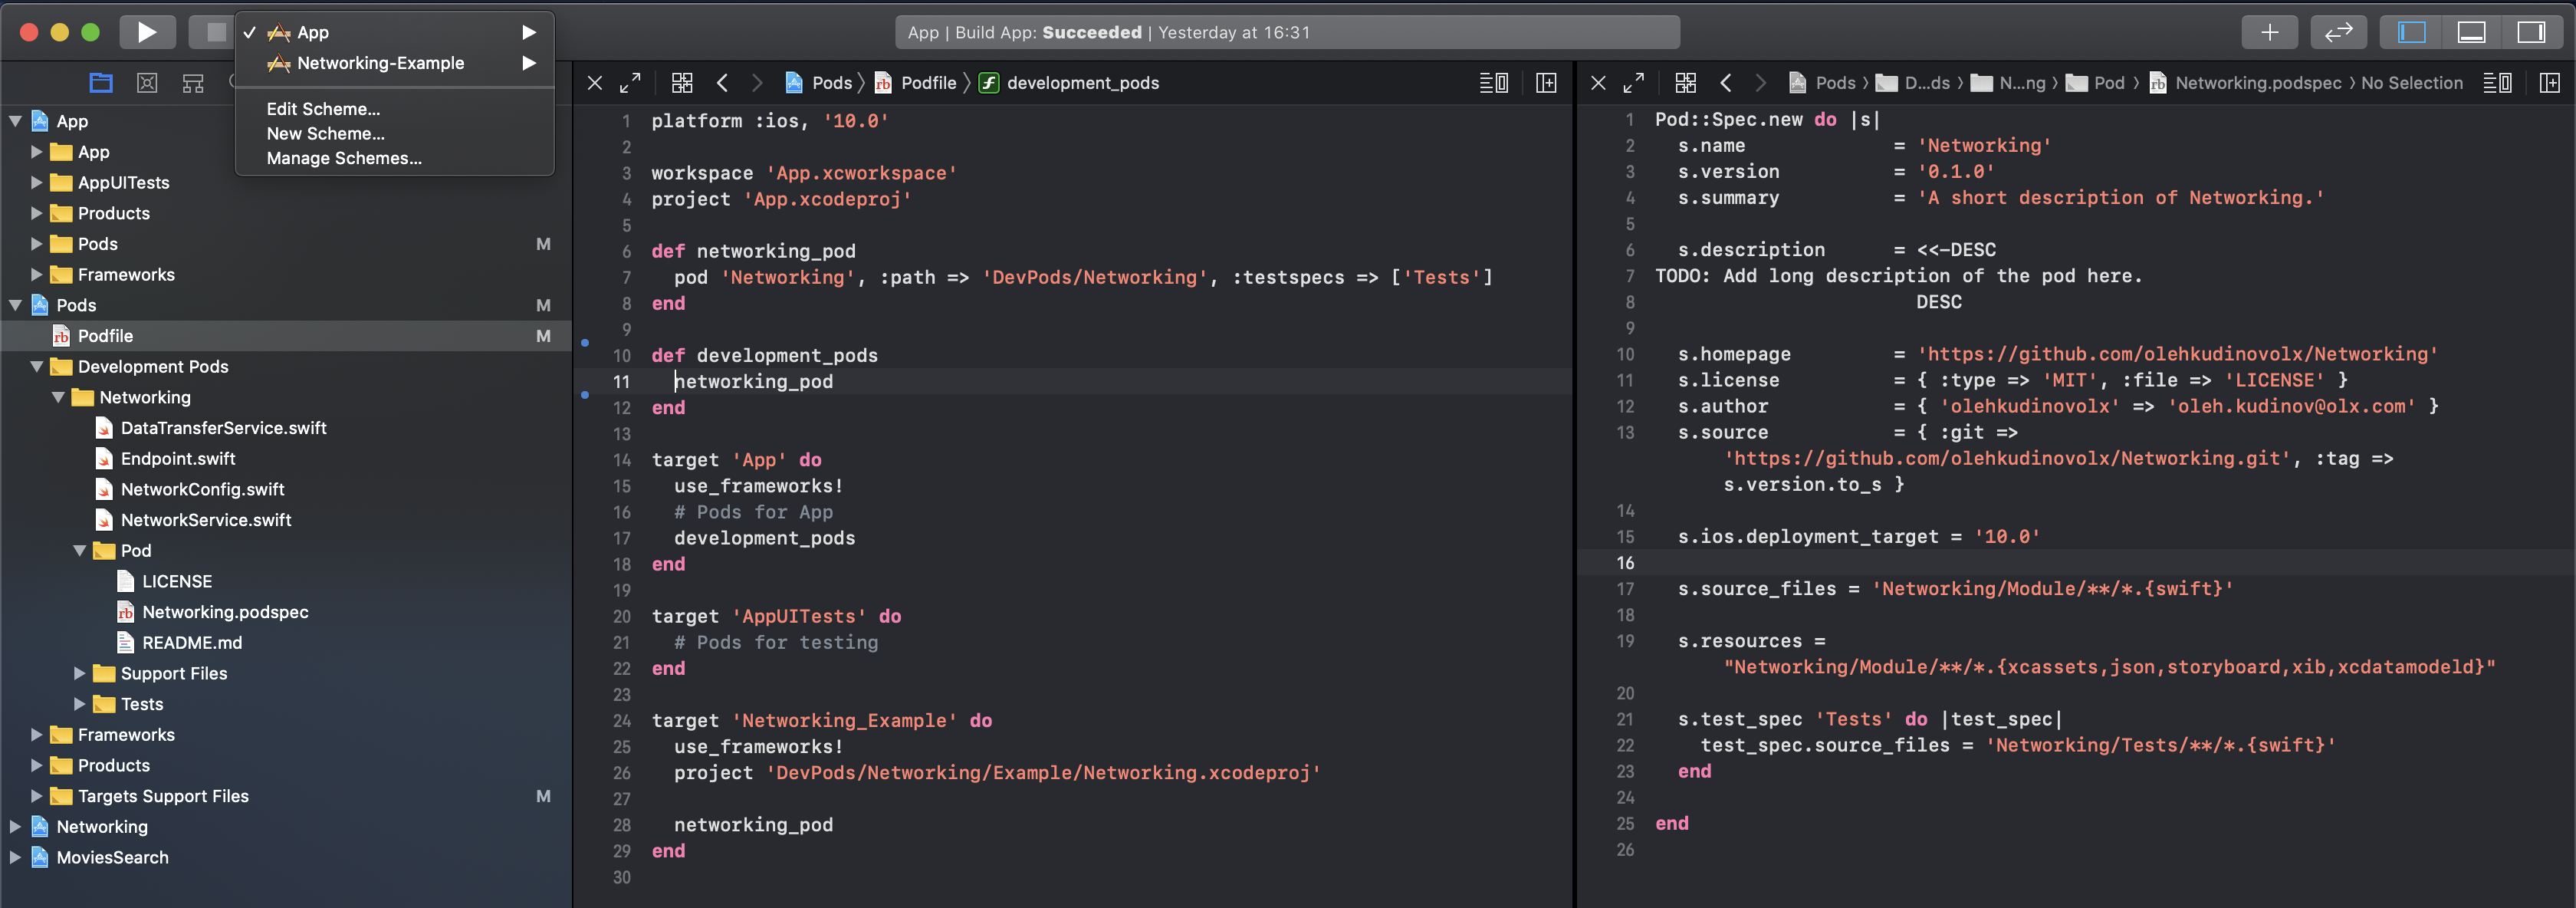Choose Edit Scheme… from menu
Viewport: 2576px width, 908px height.
point(323,109)
